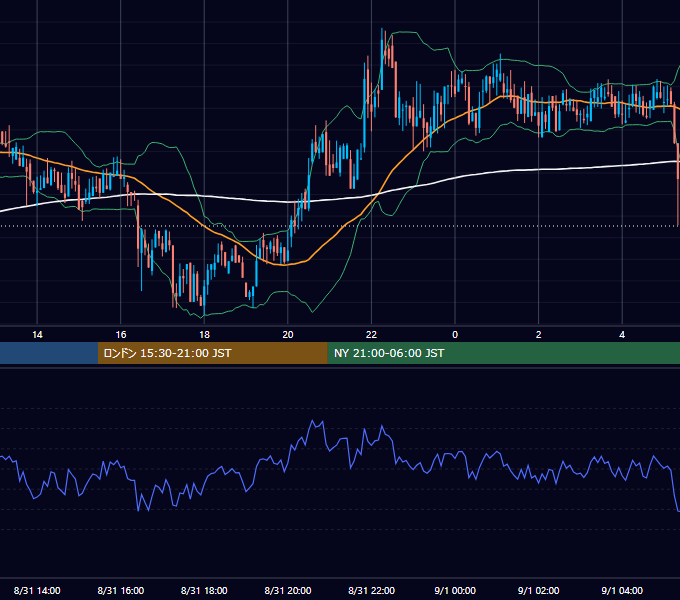Click the blue session bar before ロンドン
The height and width of the screenshot is (600, 680).
pyautogui.click(x=49, y=353)
